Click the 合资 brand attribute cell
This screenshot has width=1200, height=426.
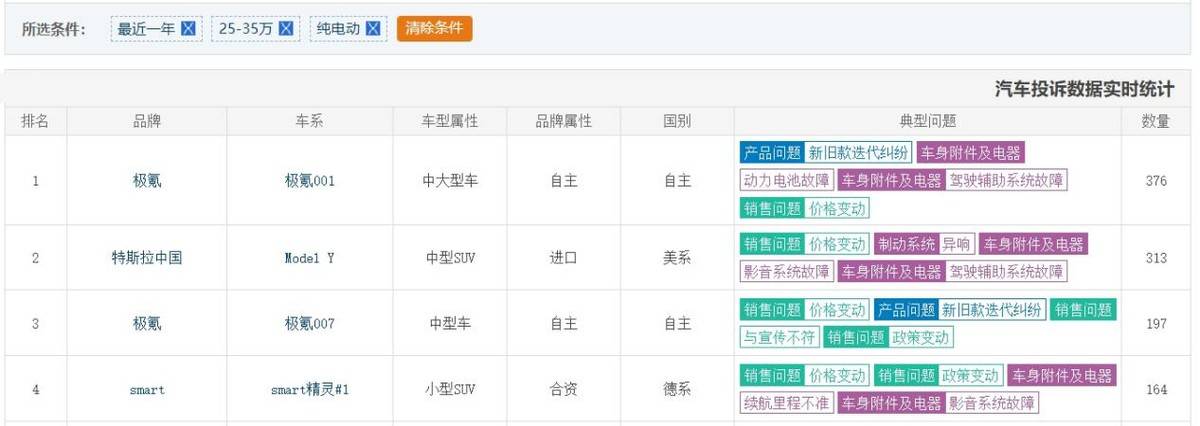point(564,390)
